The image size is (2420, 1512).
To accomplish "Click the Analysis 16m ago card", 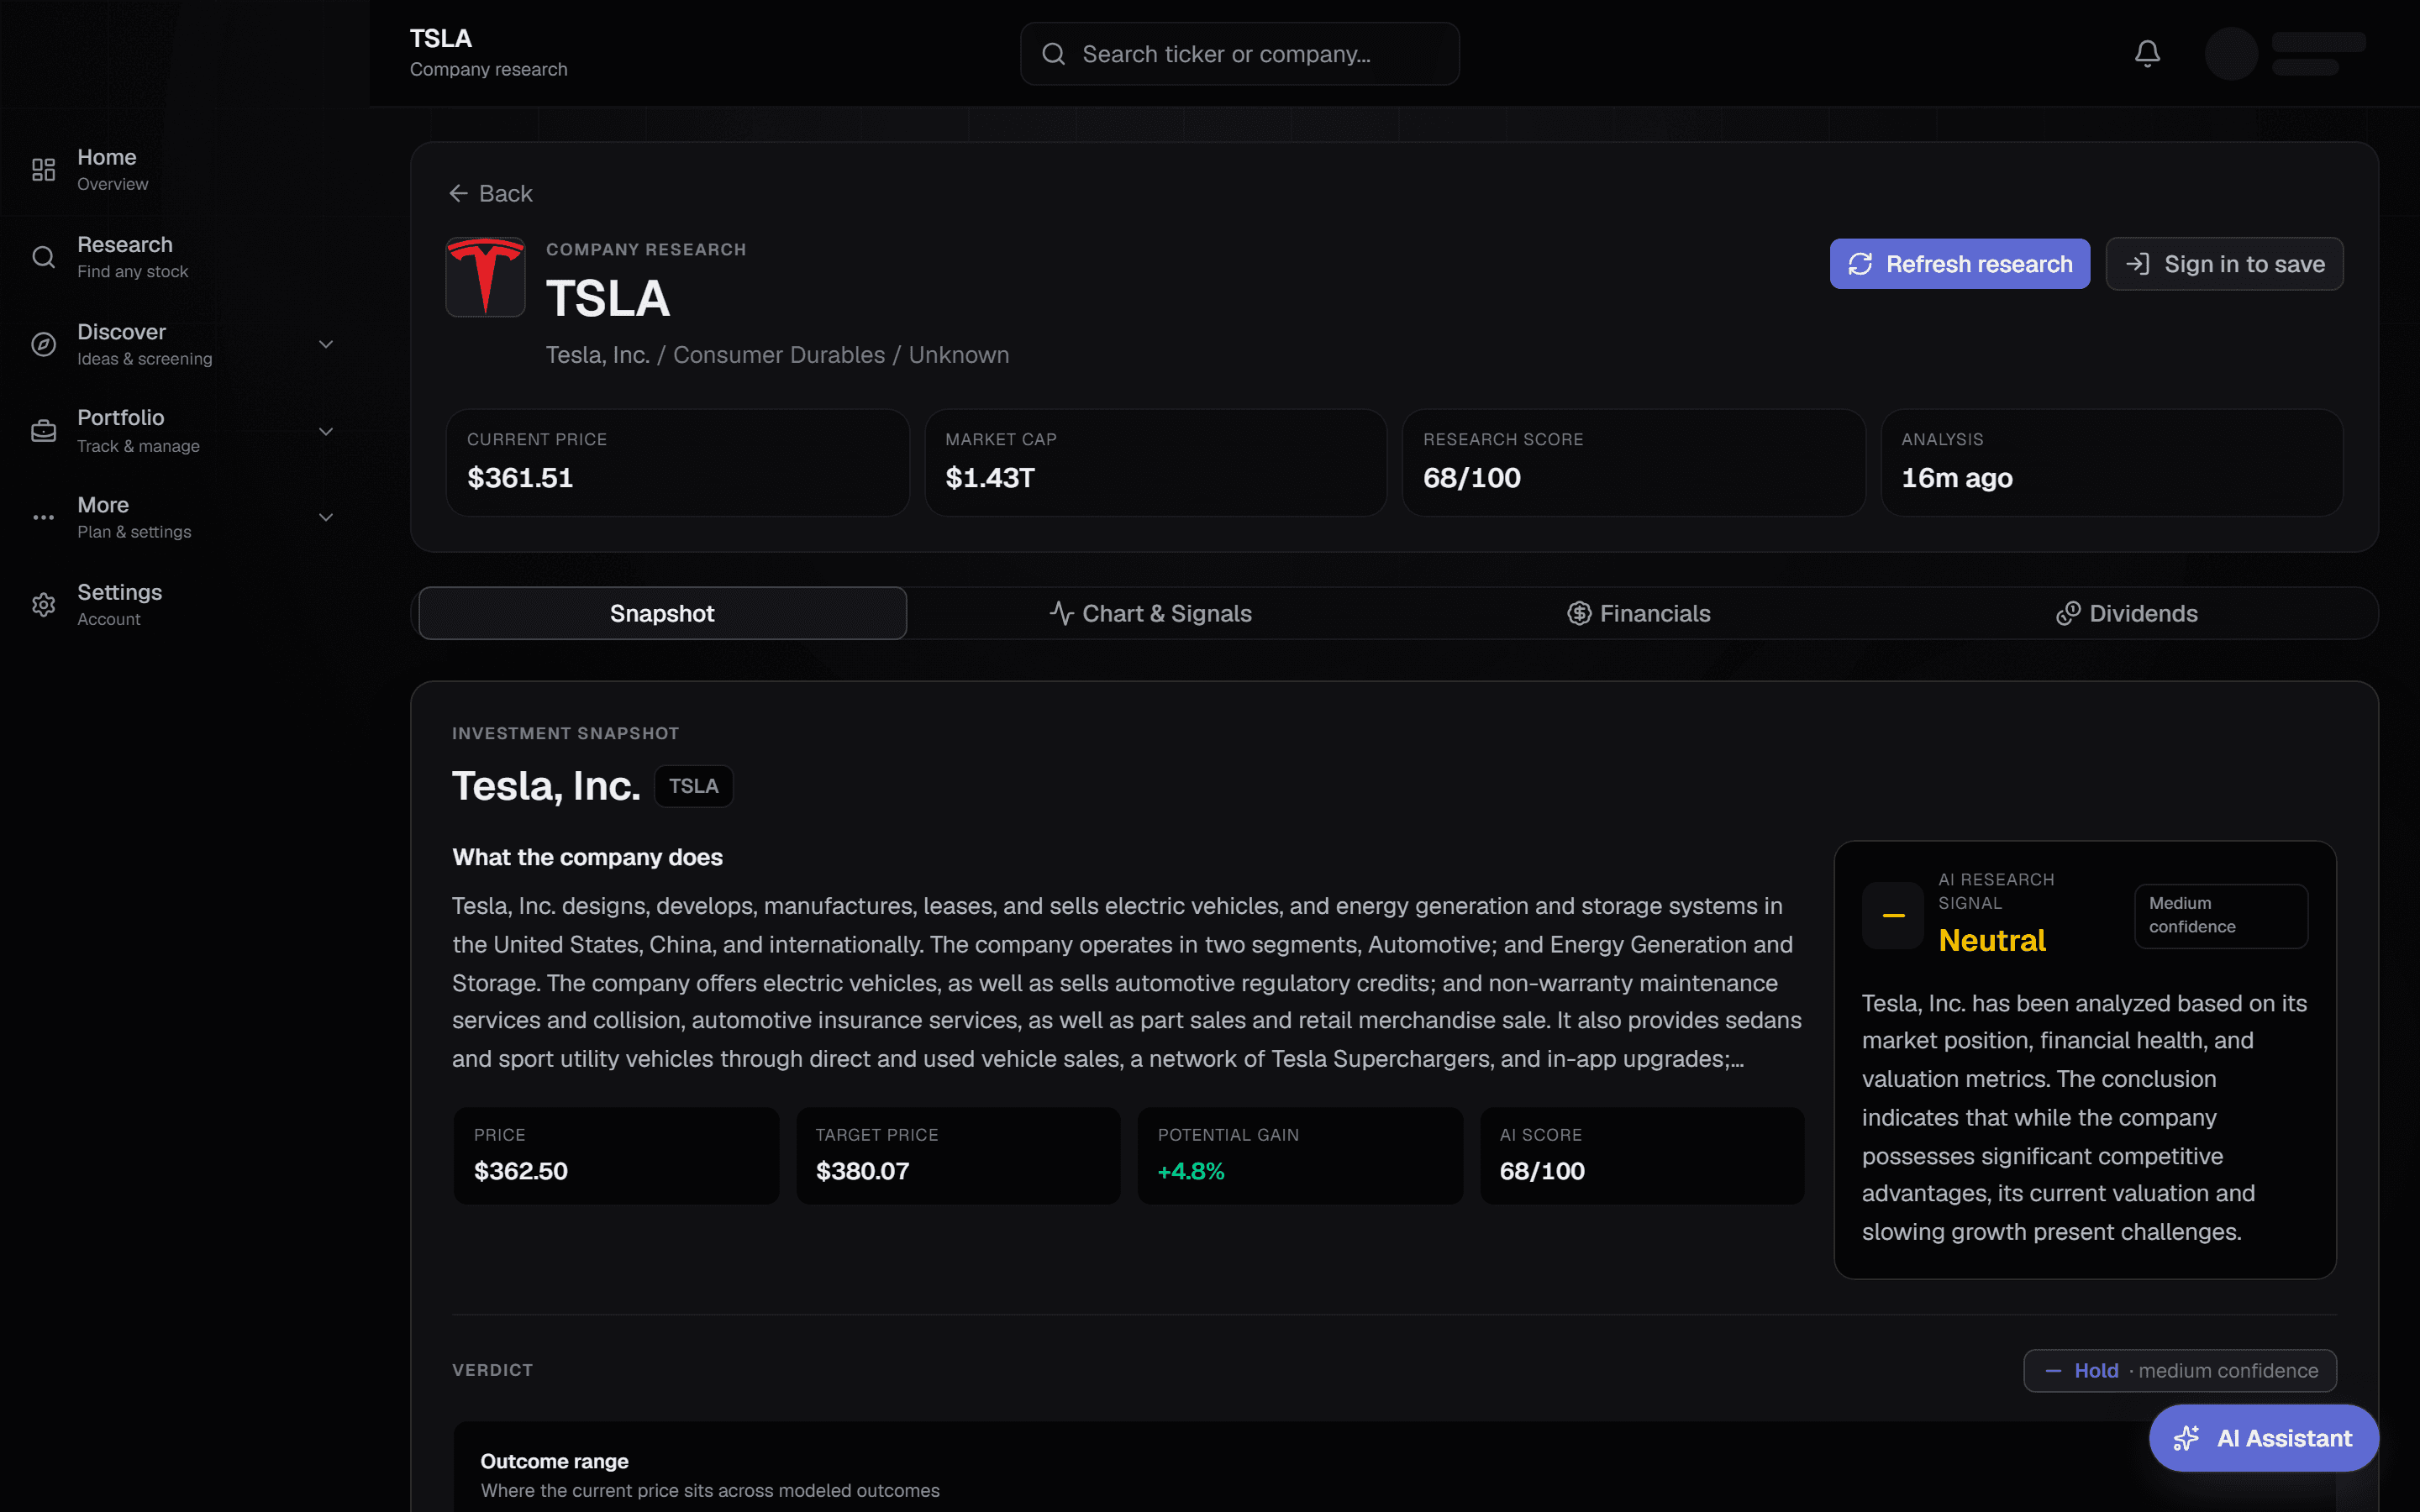I will point(2112,463).
